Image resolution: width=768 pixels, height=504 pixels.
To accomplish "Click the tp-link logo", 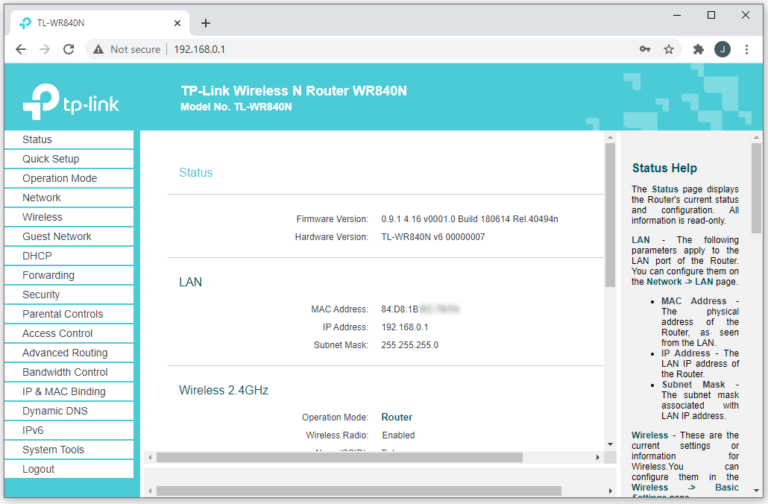I will click(x=71, y=101).
